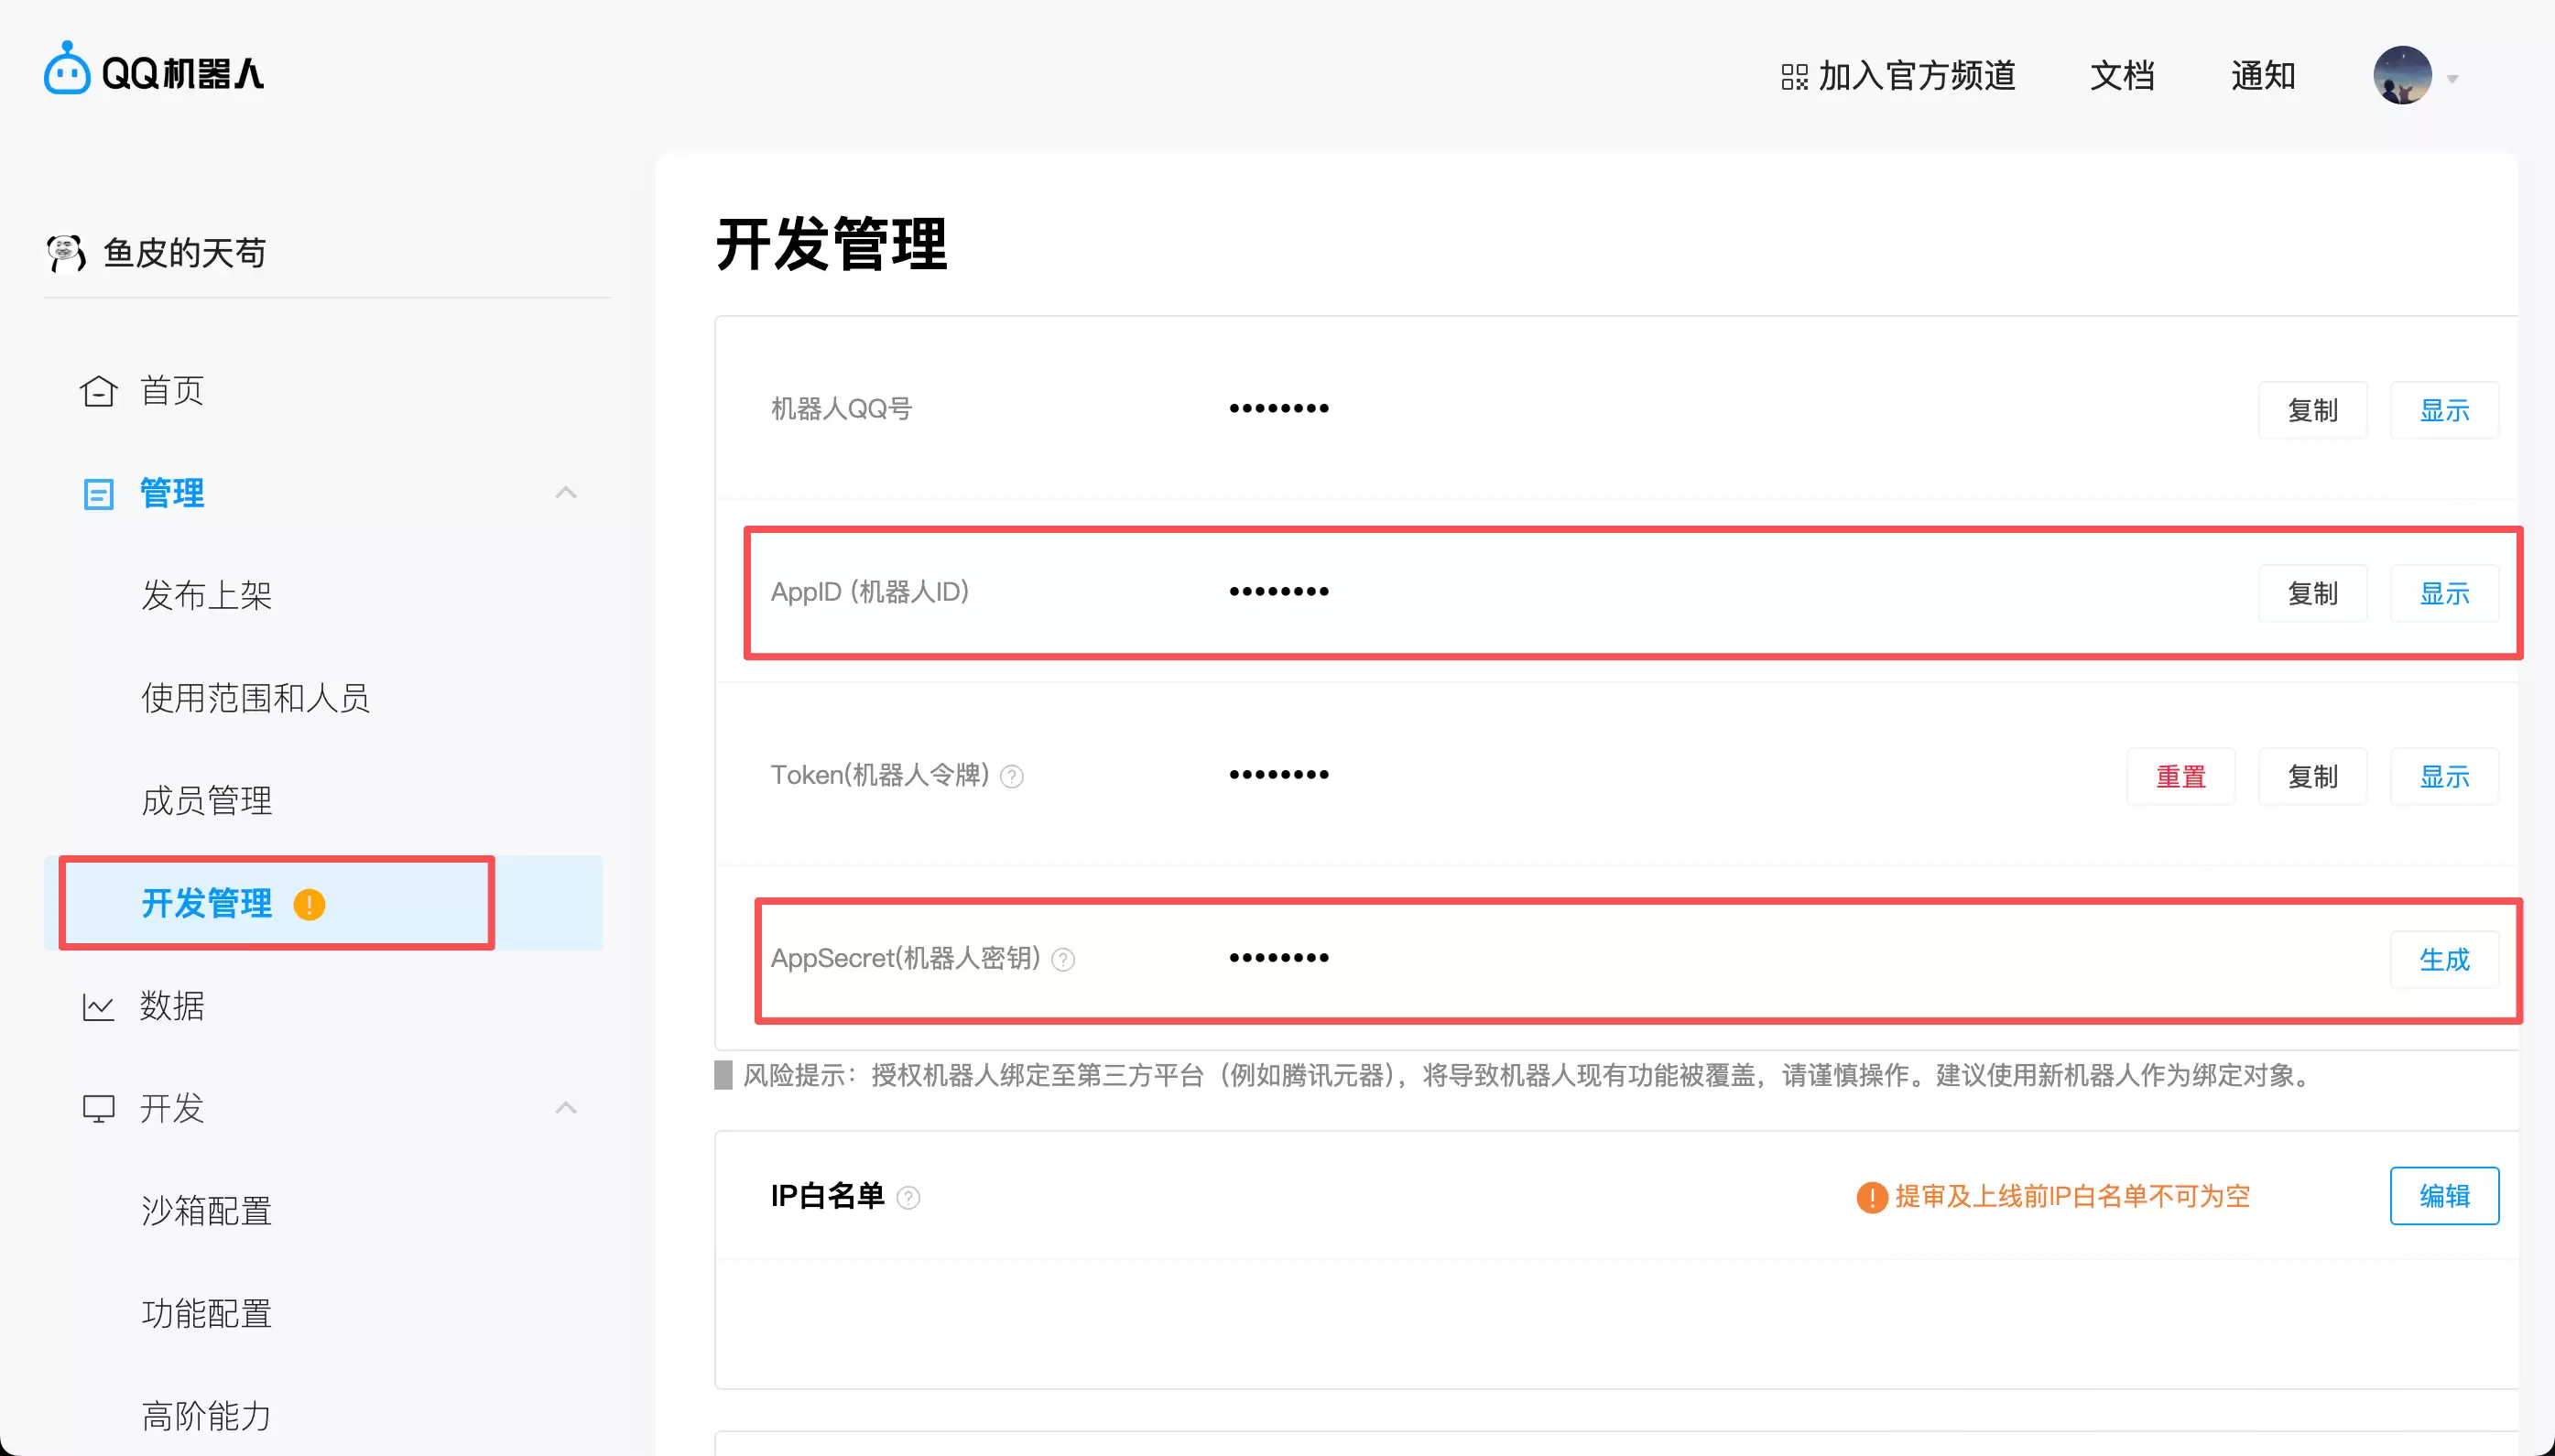Open 沙箱配置 in the sidebar
This screenshot has height=1456, width=2555.
pos(206,1210)
